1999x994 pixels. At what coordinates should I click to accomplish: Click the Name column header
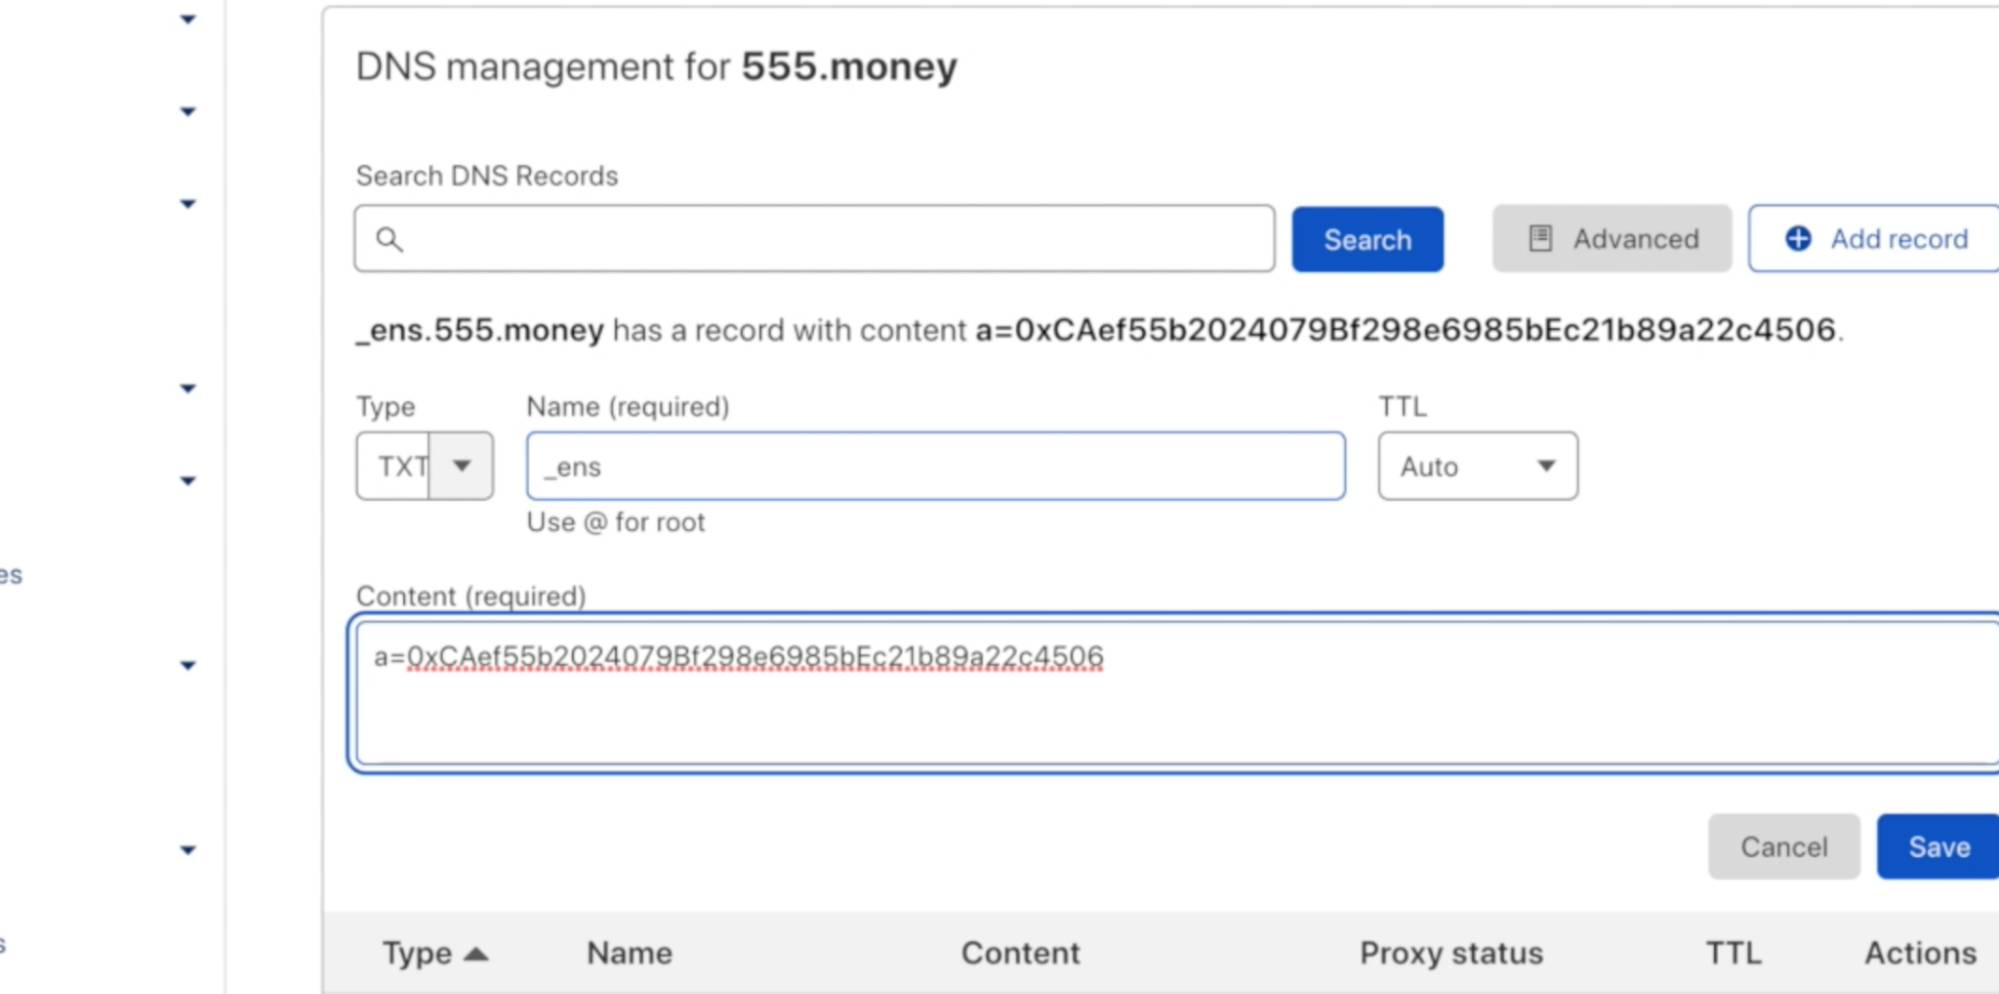tap(629, 954)
